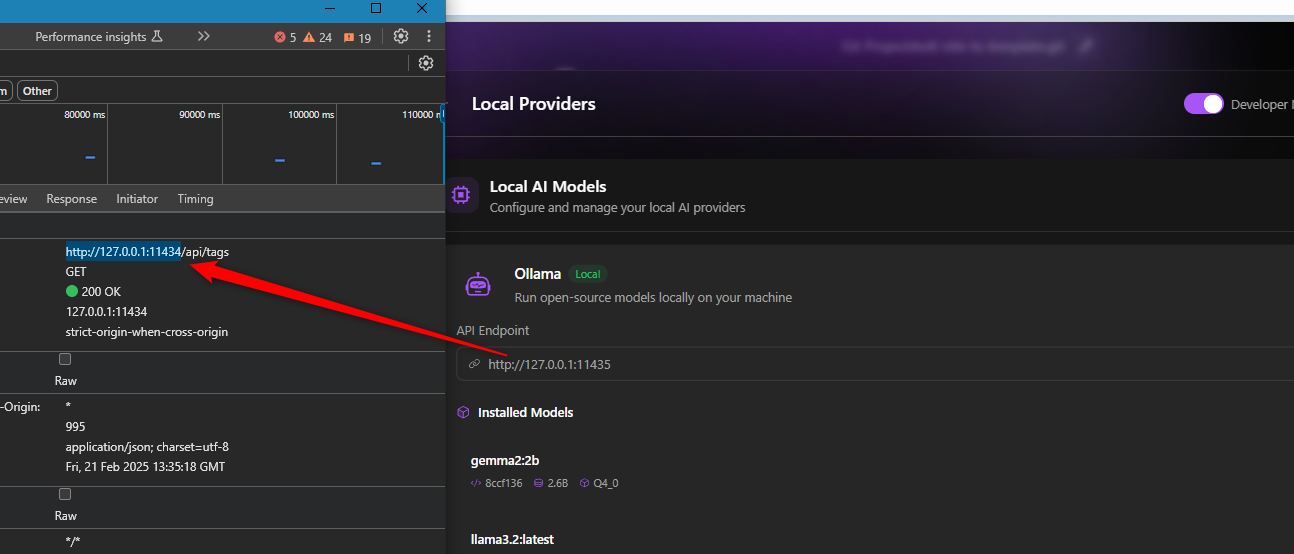This screenshot has width=1294, height=554.
Task: Open the issues counter showing 19
Action: (x=357, y=37)
